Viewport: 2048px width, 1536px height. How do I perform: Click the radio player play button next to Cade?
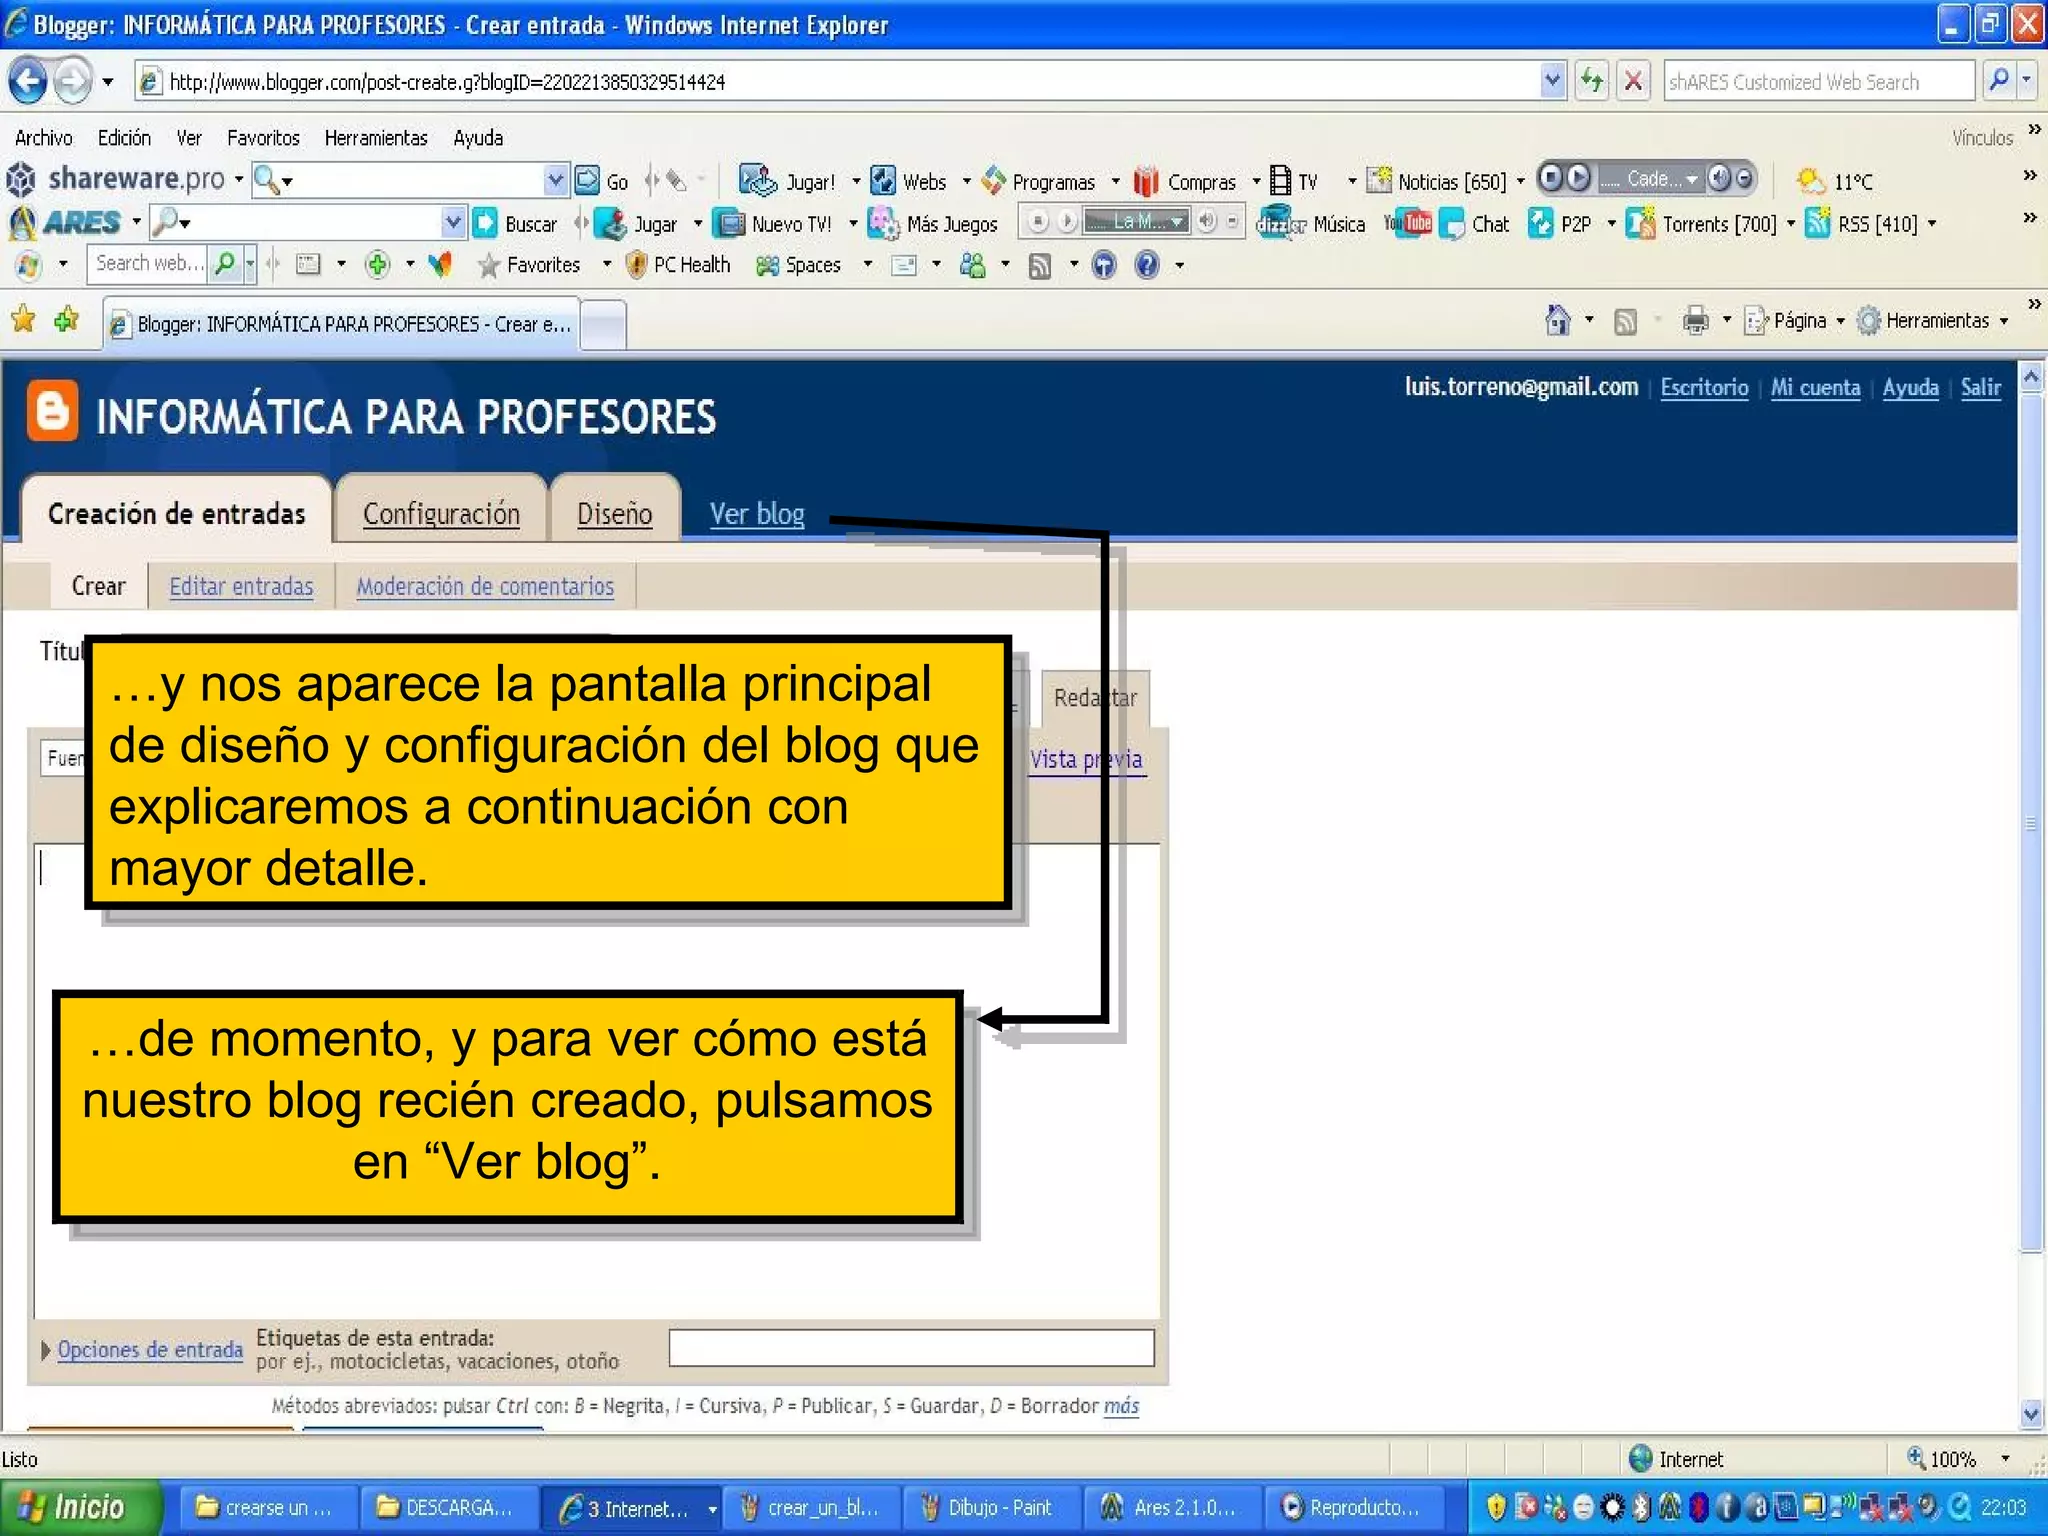pos(1577,178)
